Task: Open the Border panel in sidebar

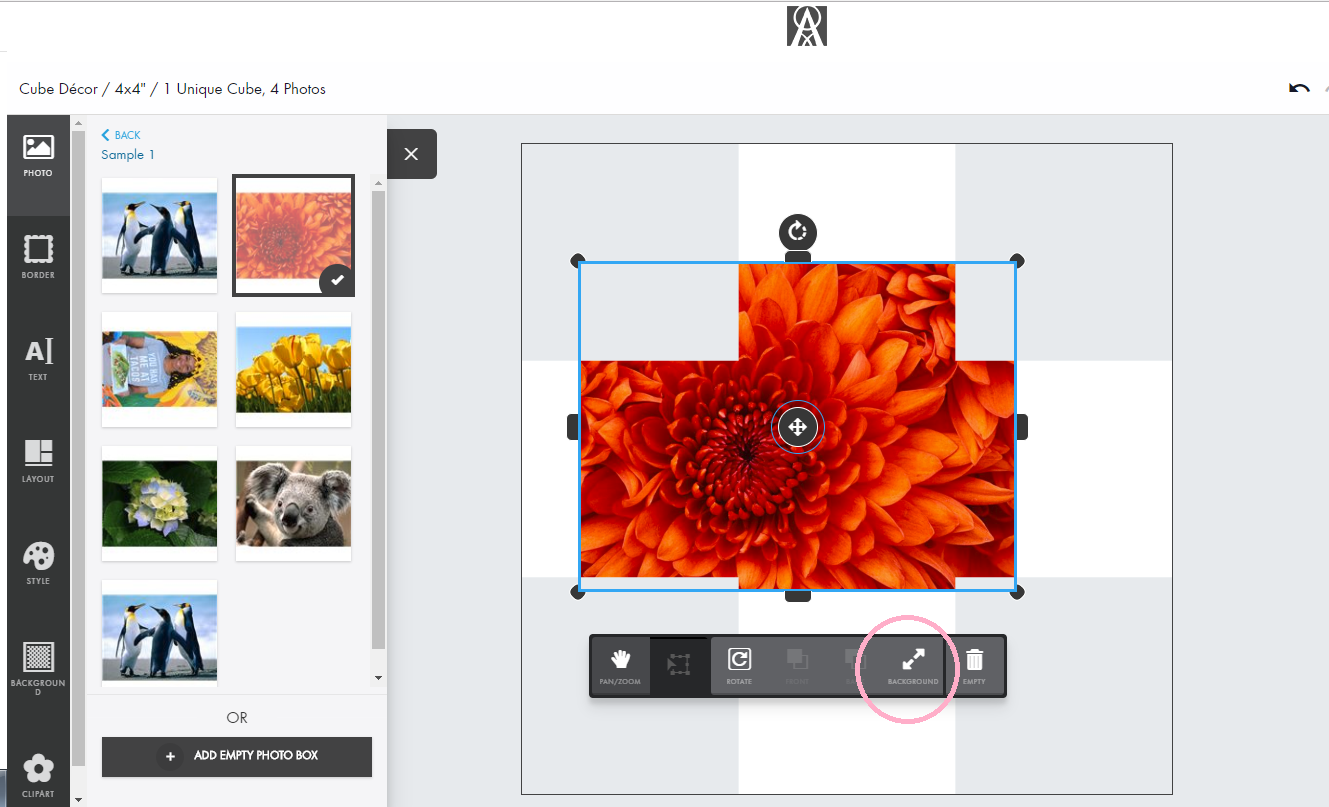Action: pos(38,257)
